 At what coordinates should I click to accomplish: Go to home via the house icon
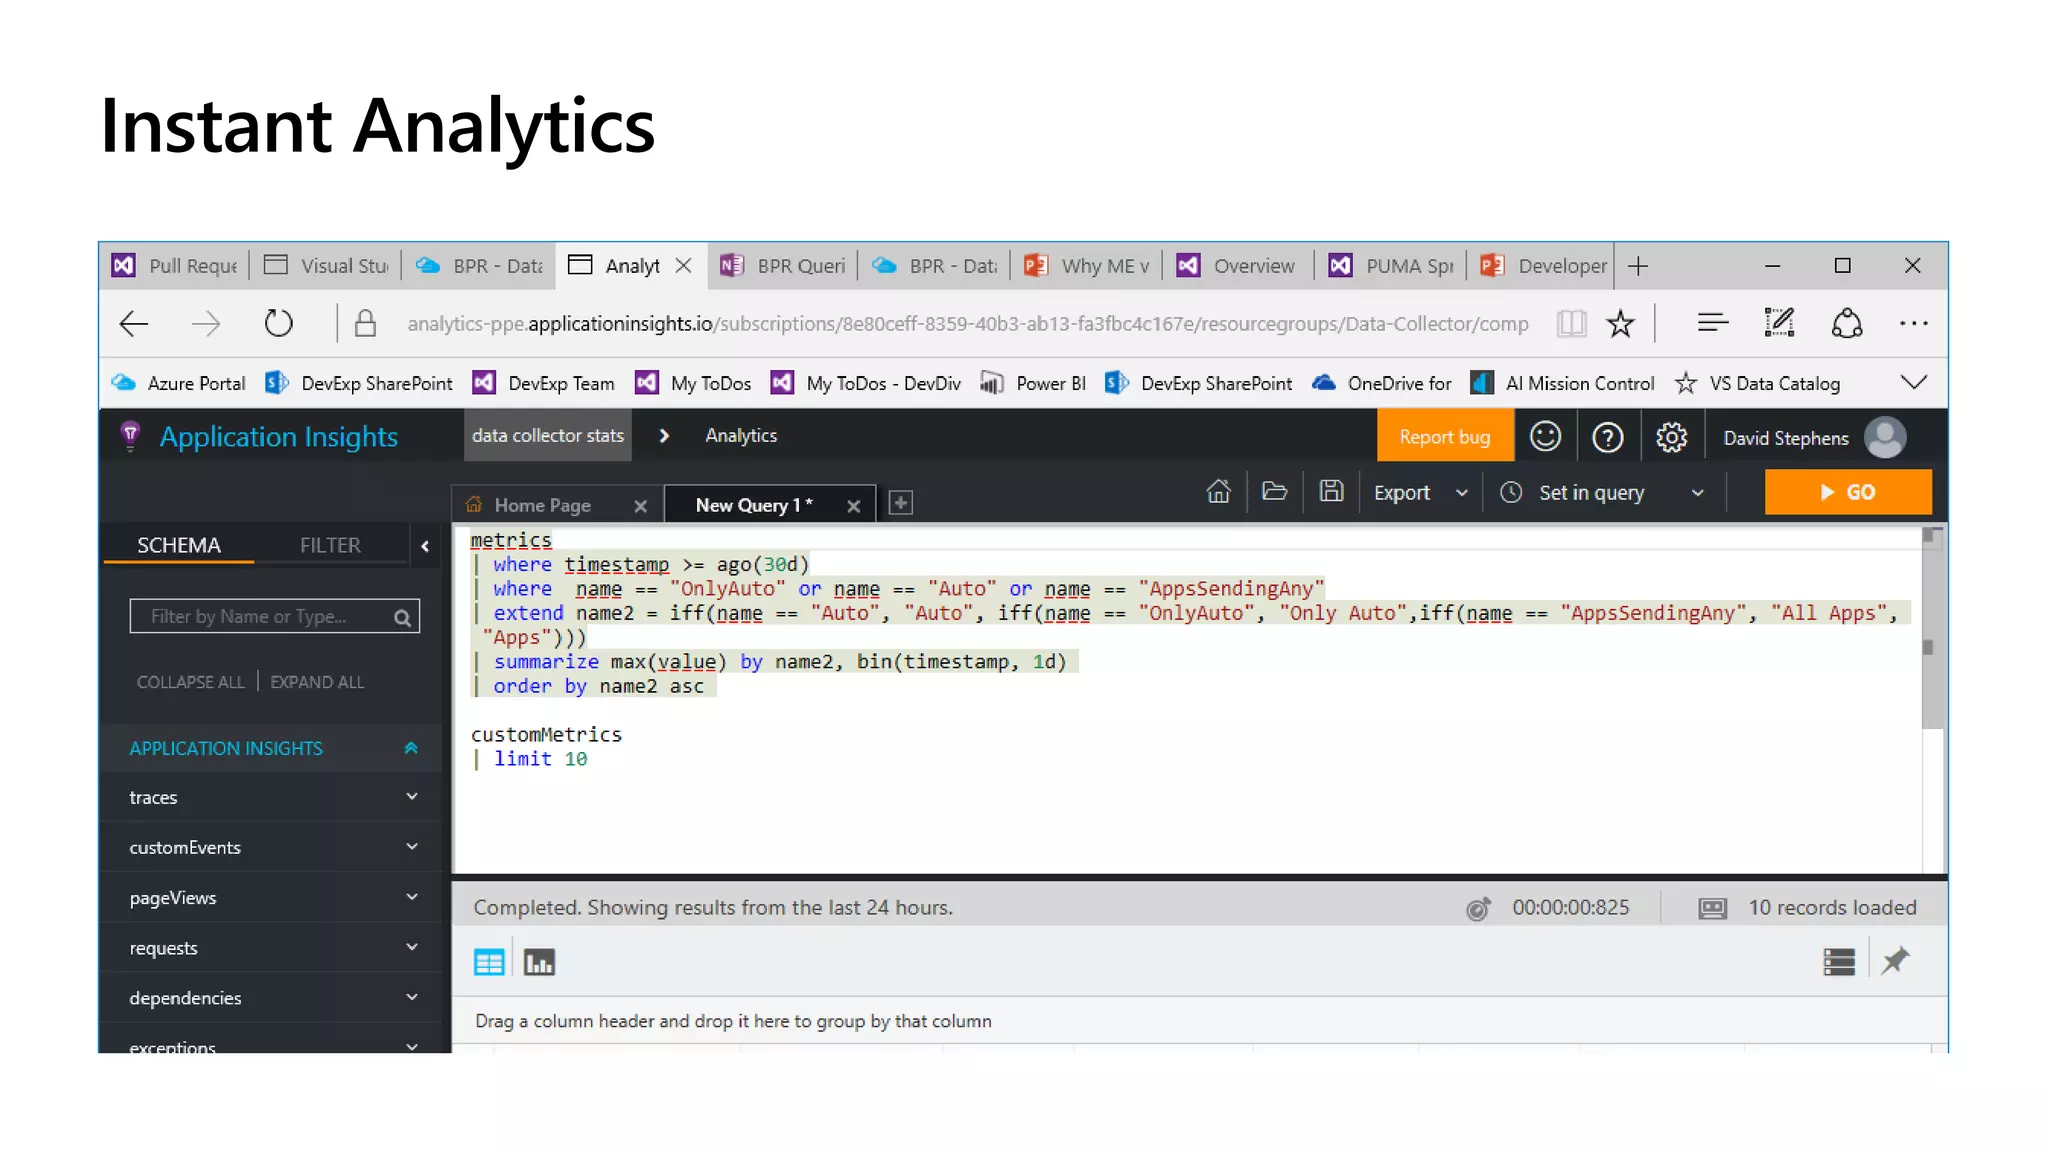[x=1218, y=491]
